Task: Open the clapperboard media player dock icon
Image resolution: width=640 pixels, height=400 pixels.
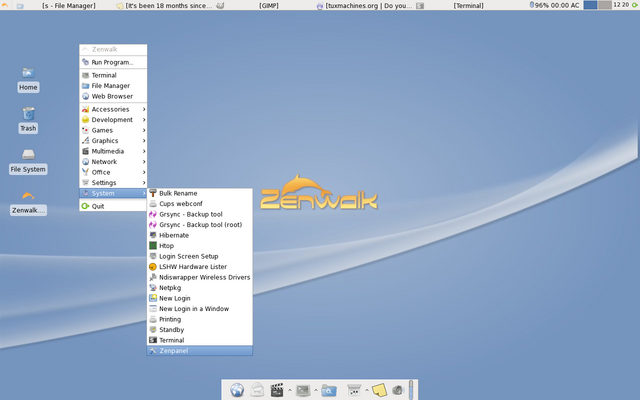Action: 277,390
